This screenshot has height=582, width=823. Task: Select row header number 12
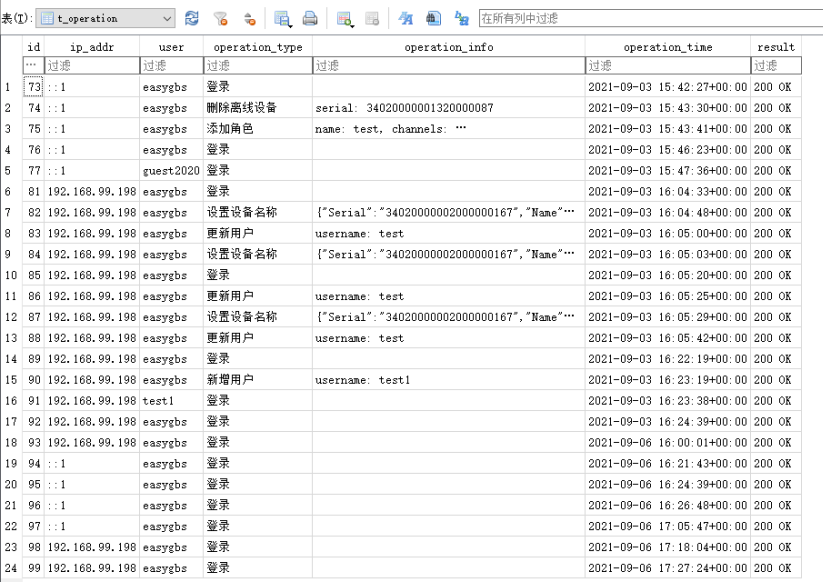(x=11, y=317)
